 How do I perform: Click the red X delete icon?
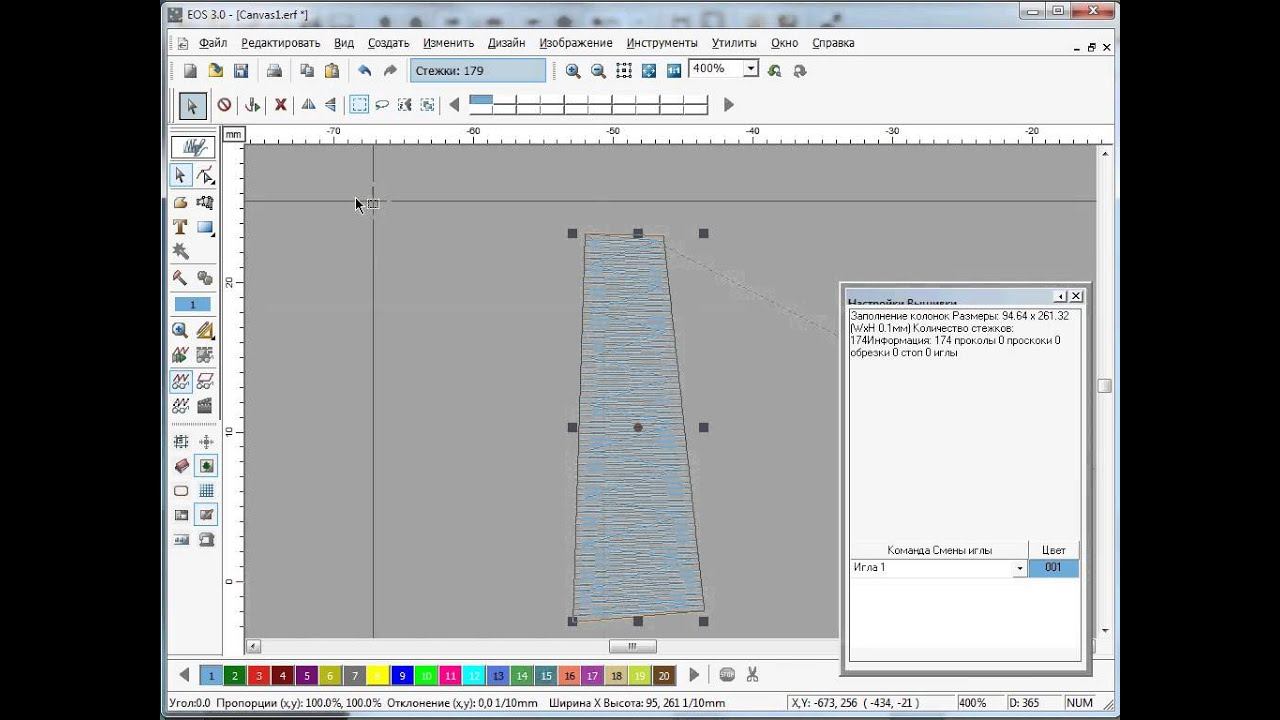(x=281, y=105)
